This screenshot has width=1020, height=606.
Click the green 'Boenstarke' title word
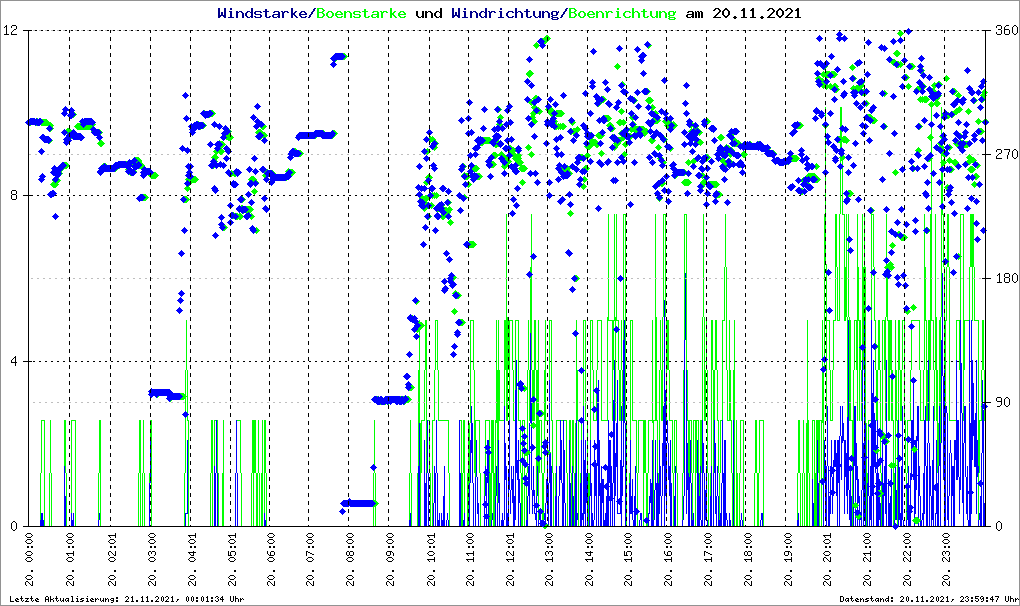[361, 14]
